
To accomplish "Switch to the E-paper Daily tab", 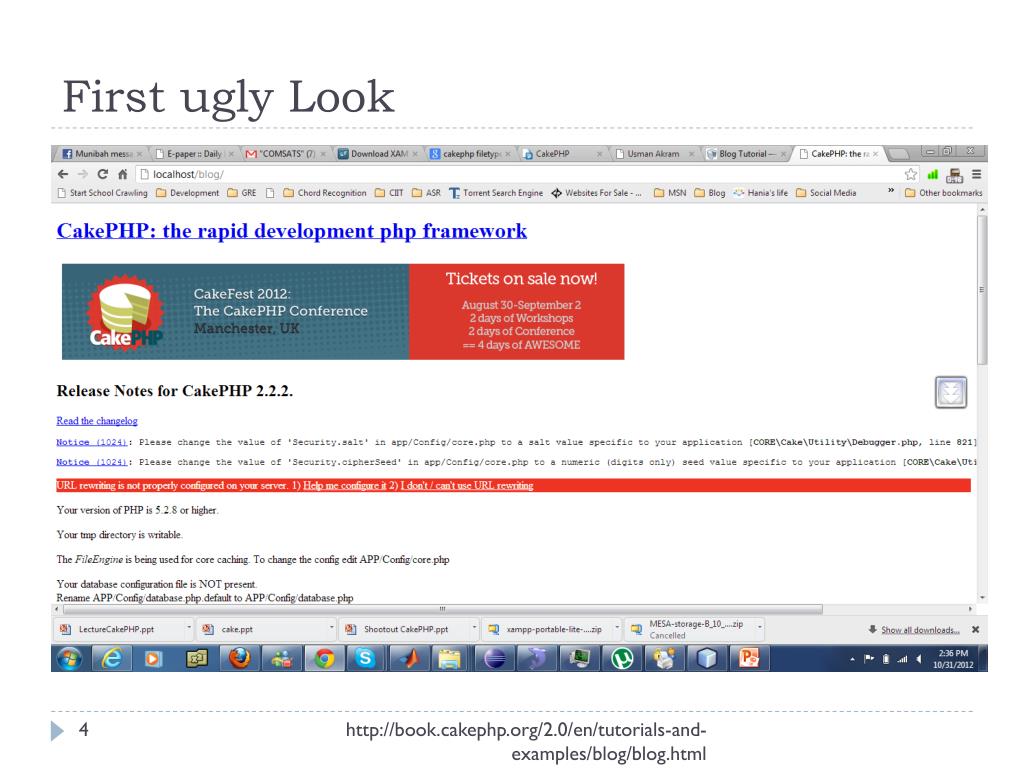I will pos(195,153).
